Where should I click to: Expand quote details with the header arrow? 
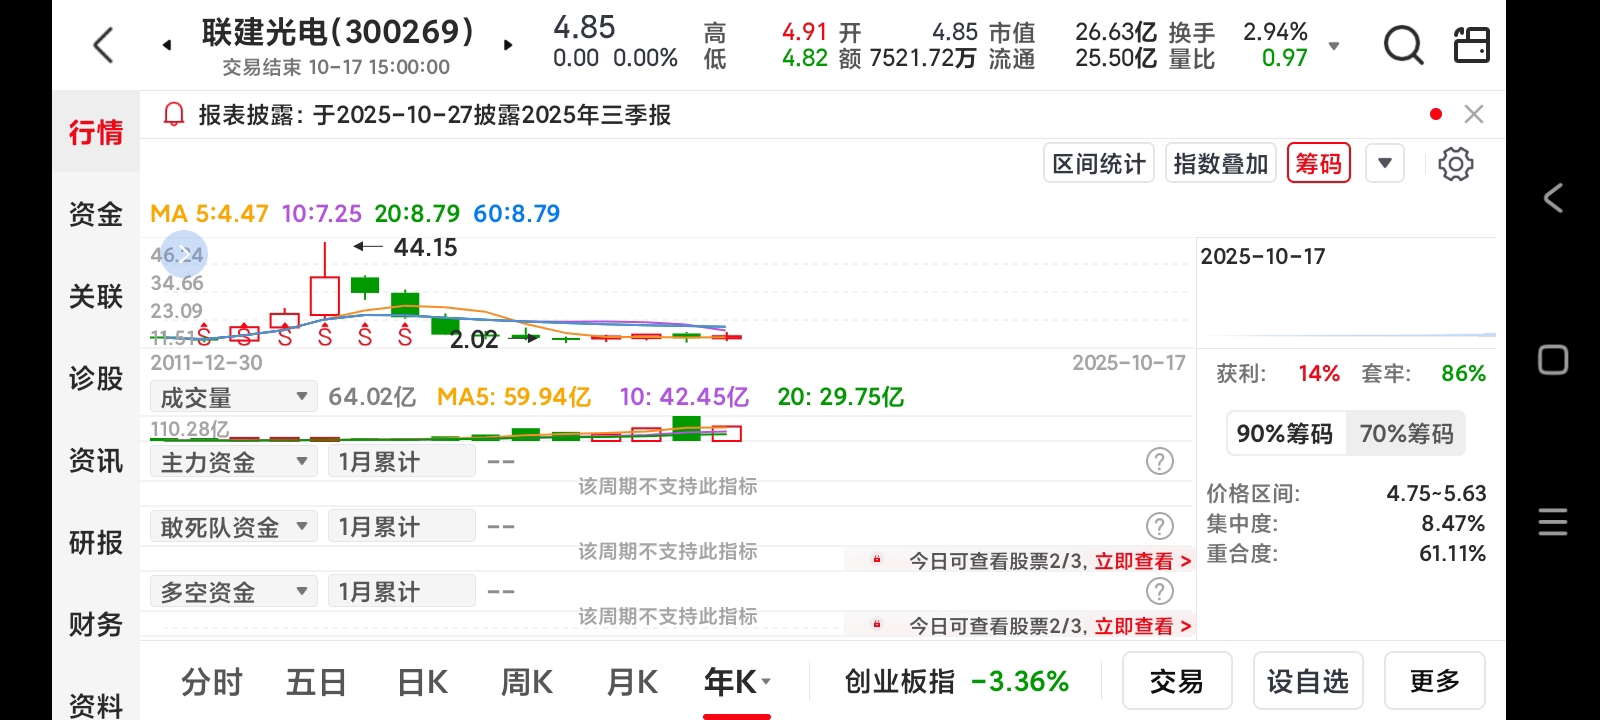(1333, 46)
